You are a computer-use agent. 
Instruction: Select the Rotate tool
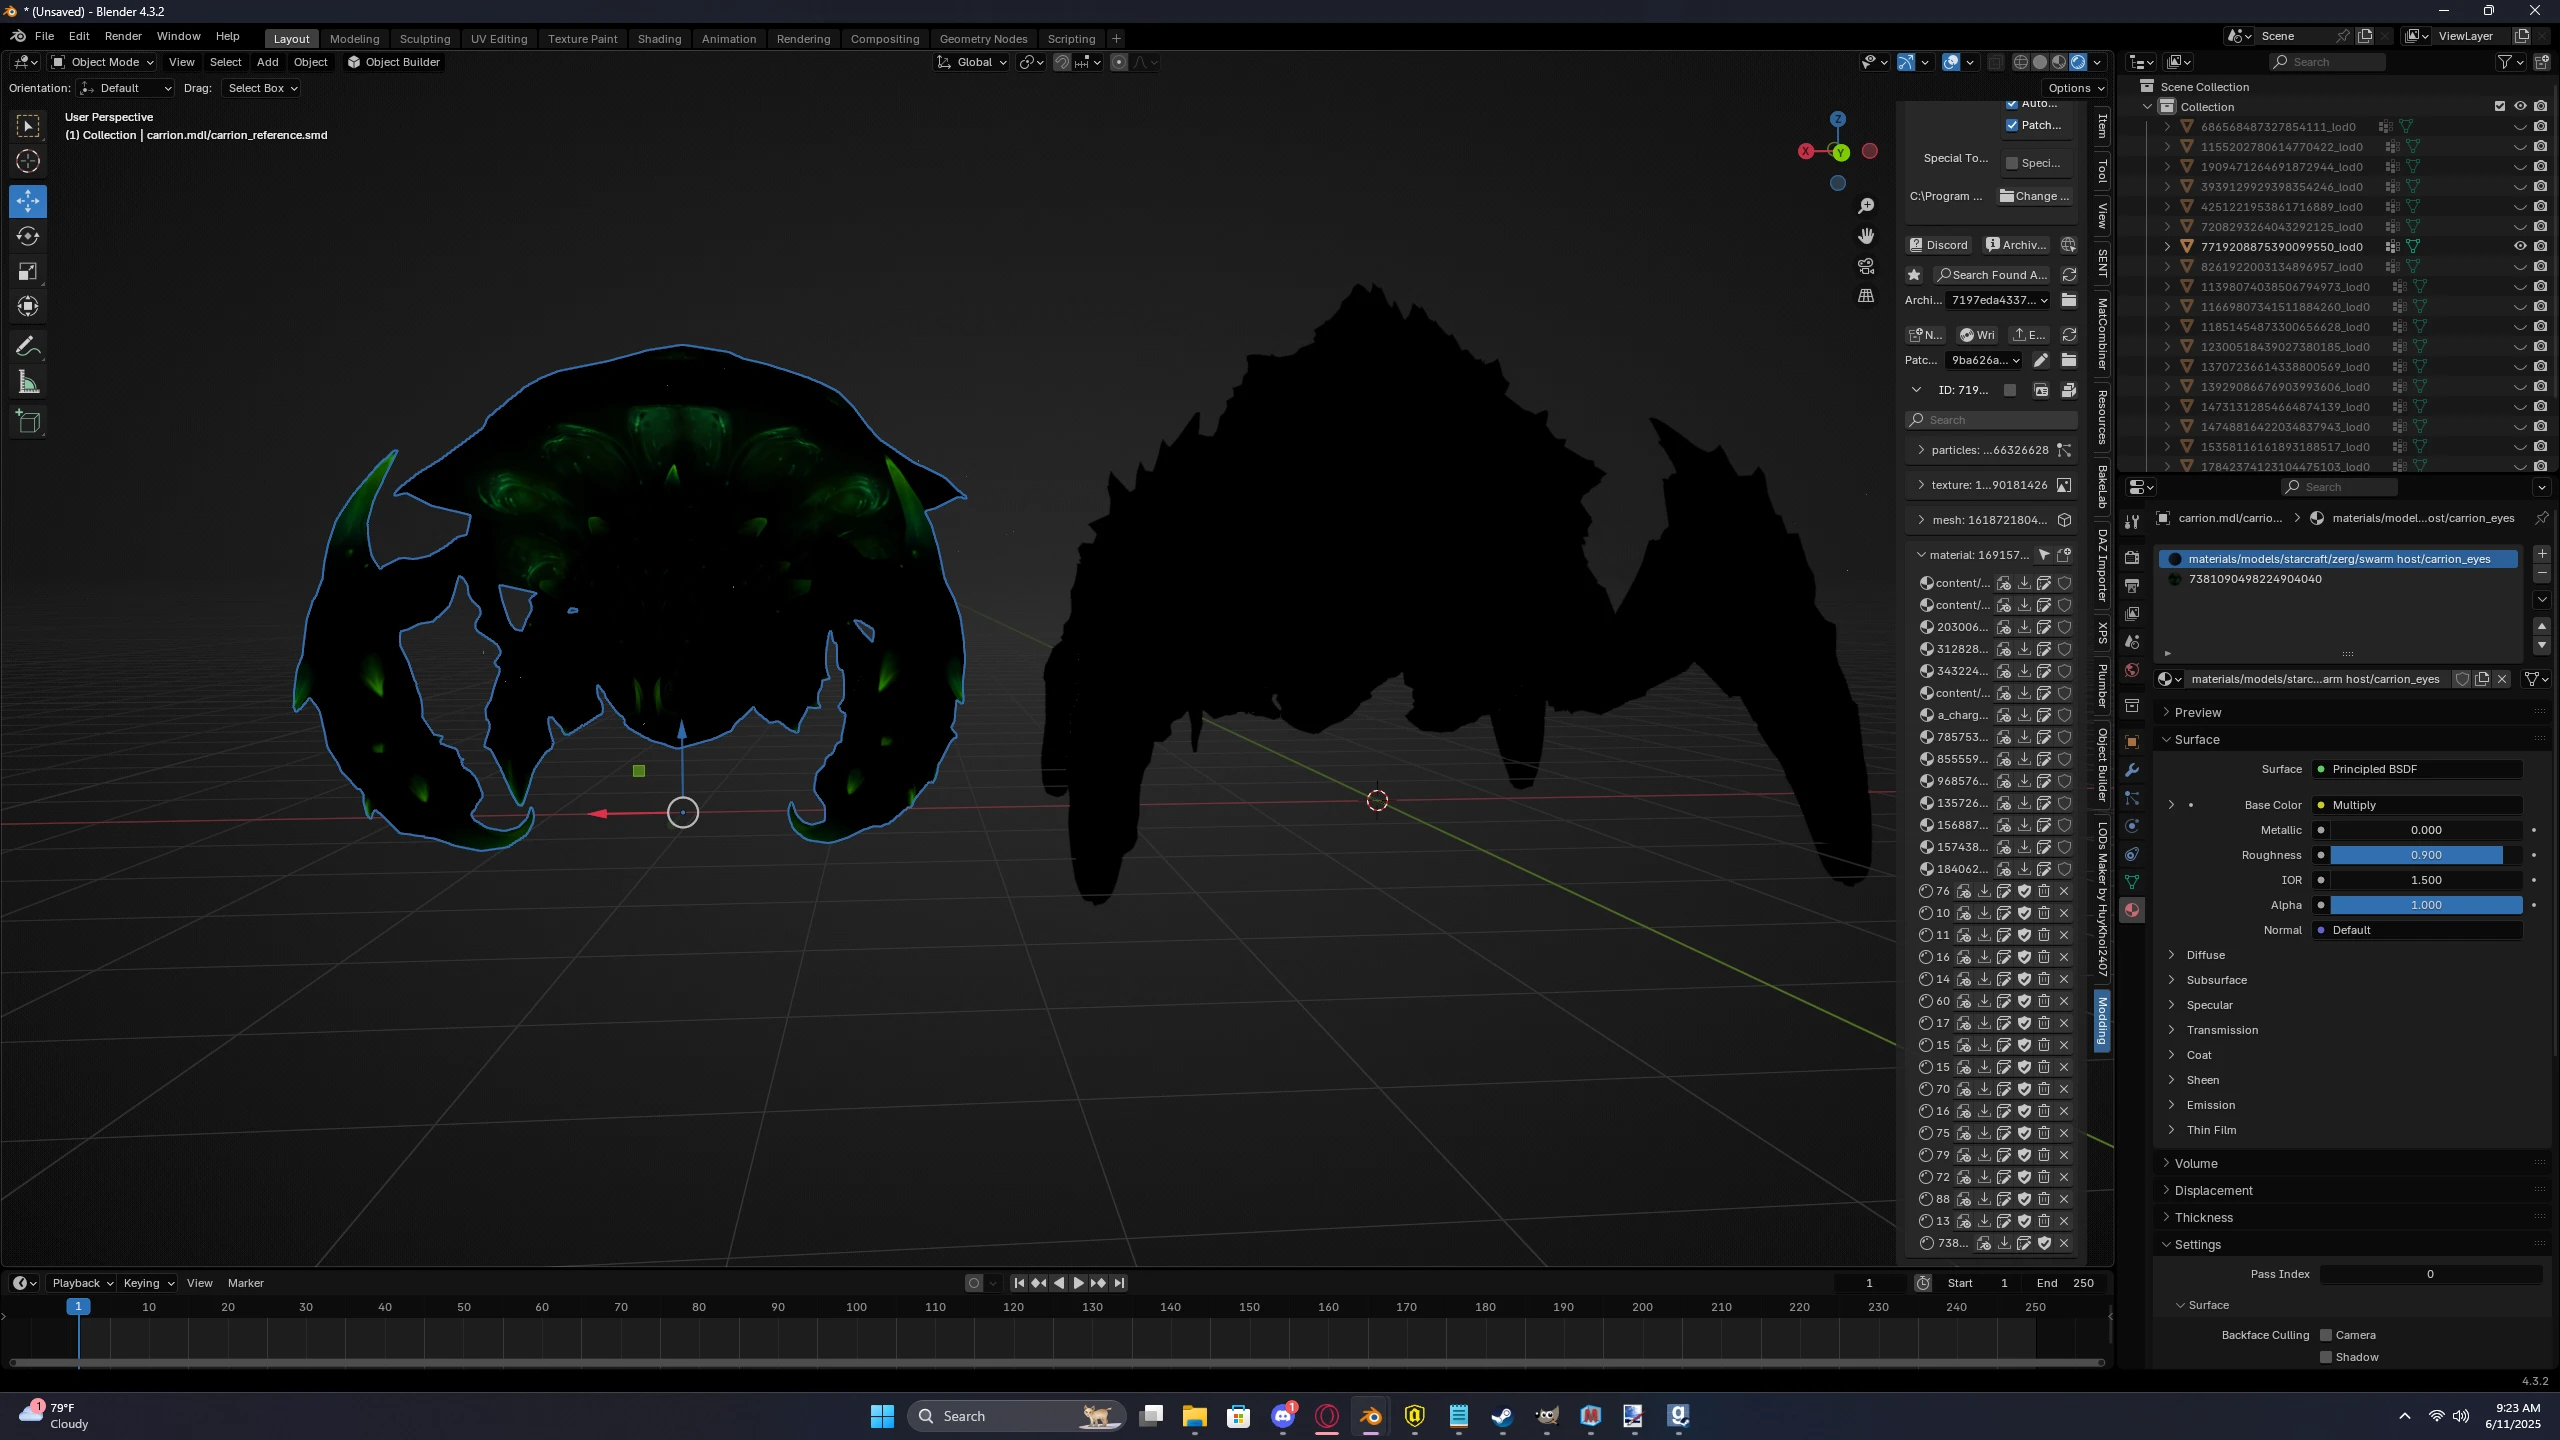28,236
